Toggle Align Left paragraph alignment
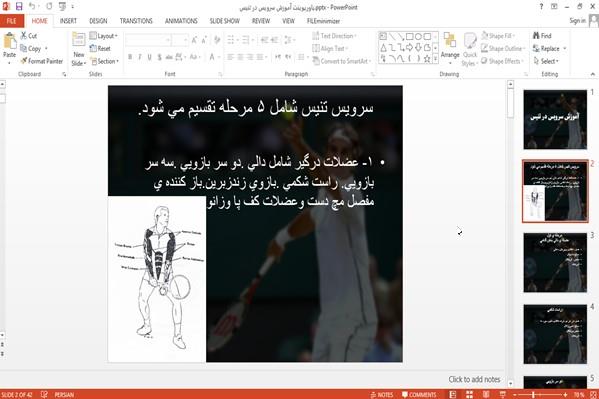Image resolution: width=599 pixels, height=399 pixels. (x=230, y=57)
